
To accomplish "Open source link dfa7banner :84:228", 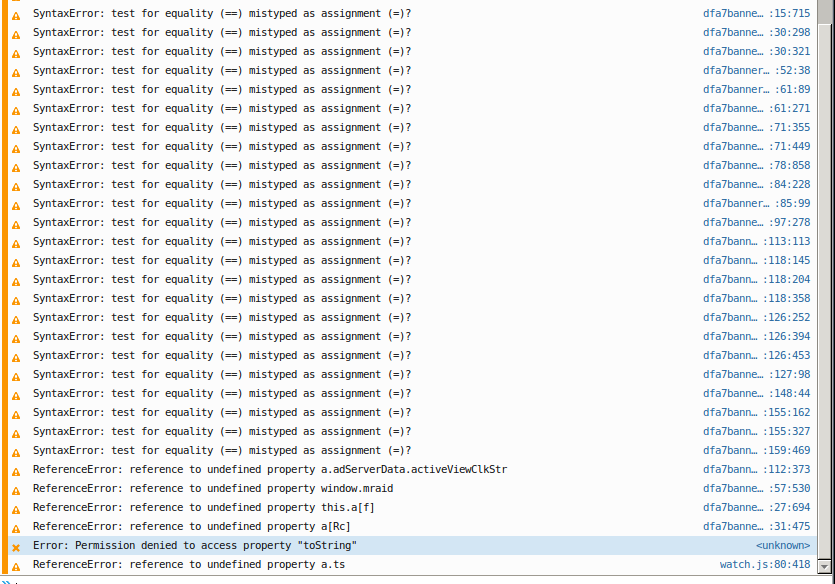I will [756, 184].
